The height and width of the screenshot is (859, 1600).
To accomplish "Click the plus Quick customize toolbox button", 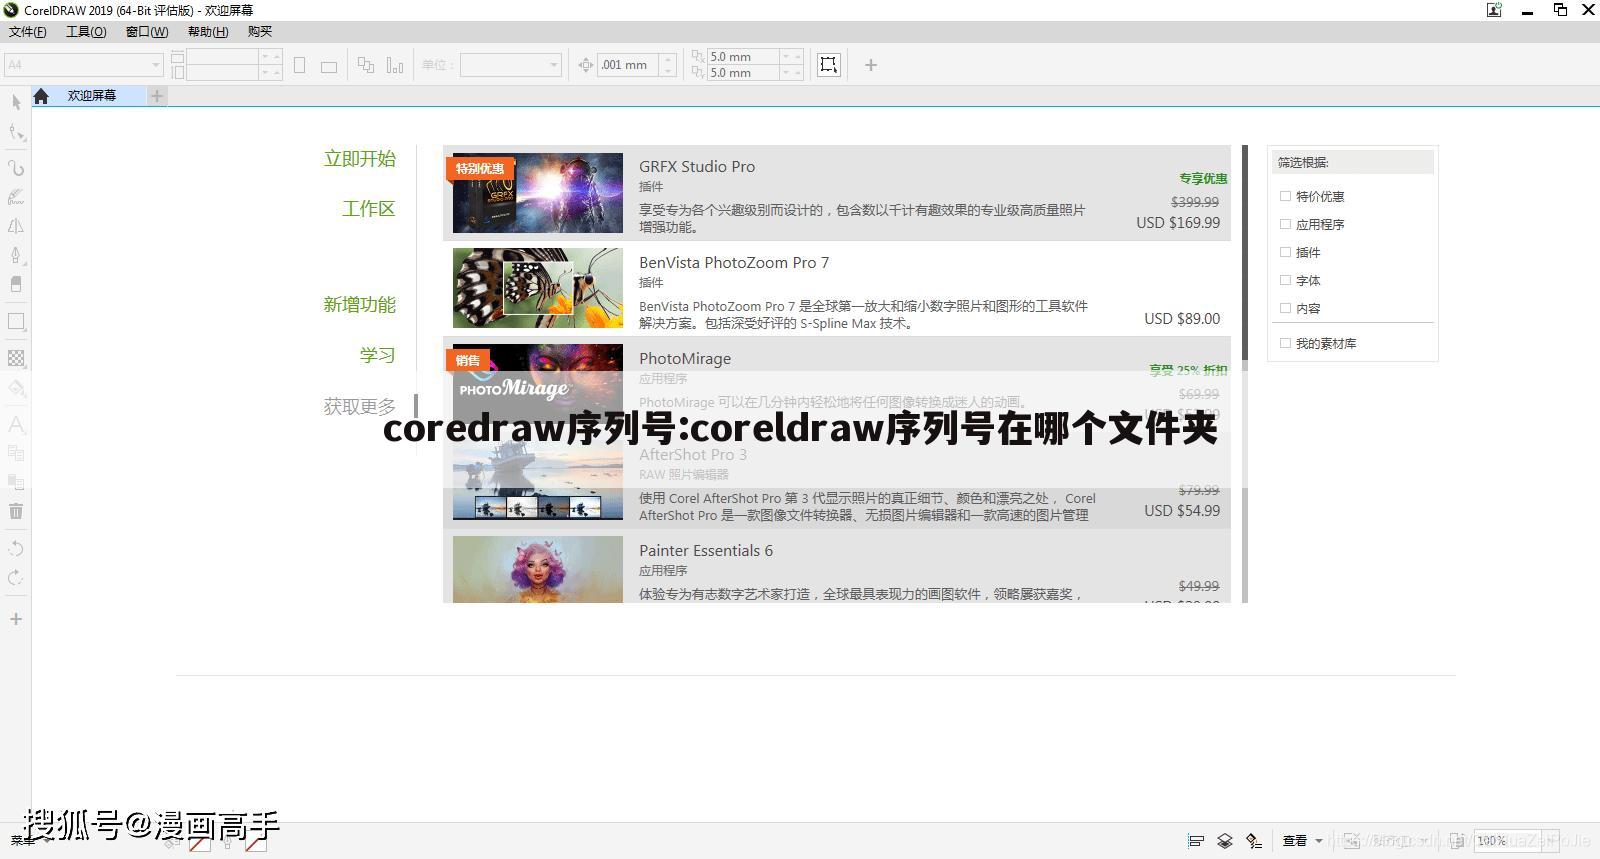I will pos(16,619).
